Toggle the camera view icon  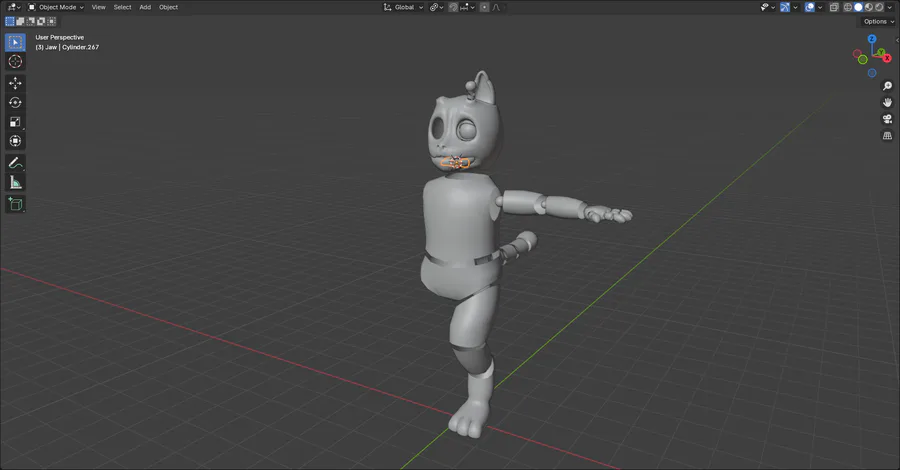(887, 119)
